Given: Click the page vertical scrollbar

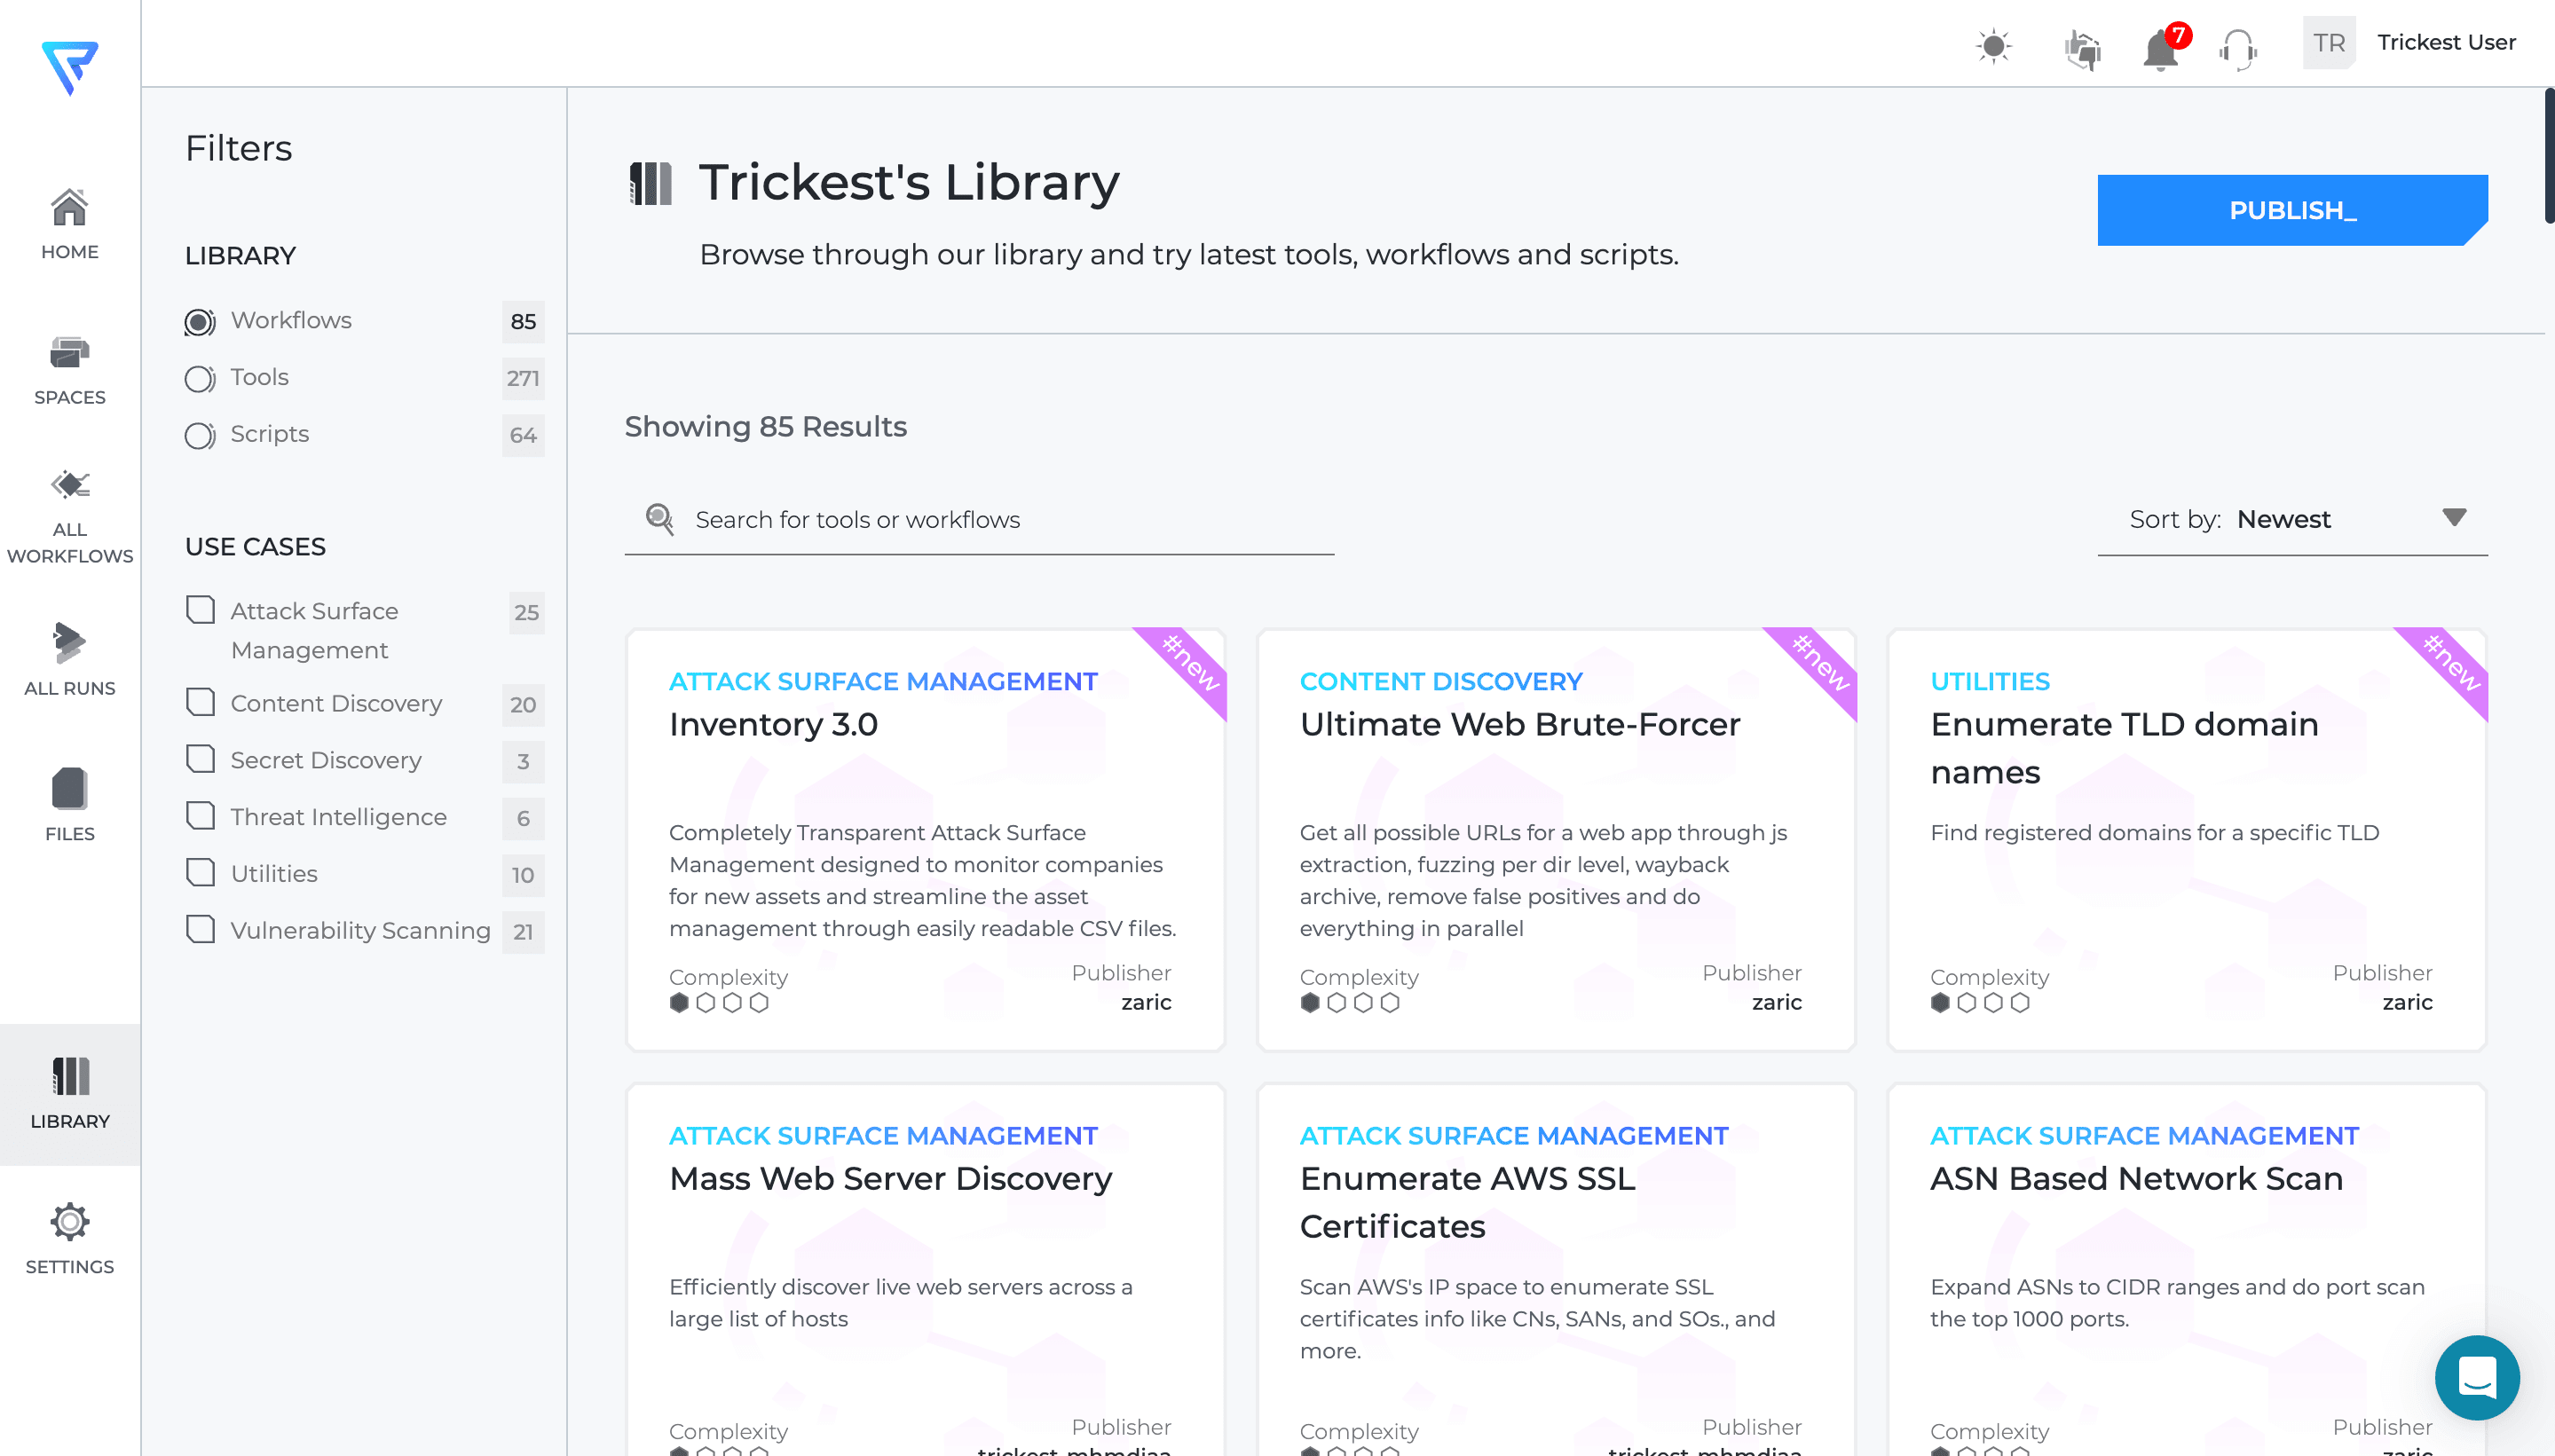Looking at the screenshot, I should [x=2549, y=156].
